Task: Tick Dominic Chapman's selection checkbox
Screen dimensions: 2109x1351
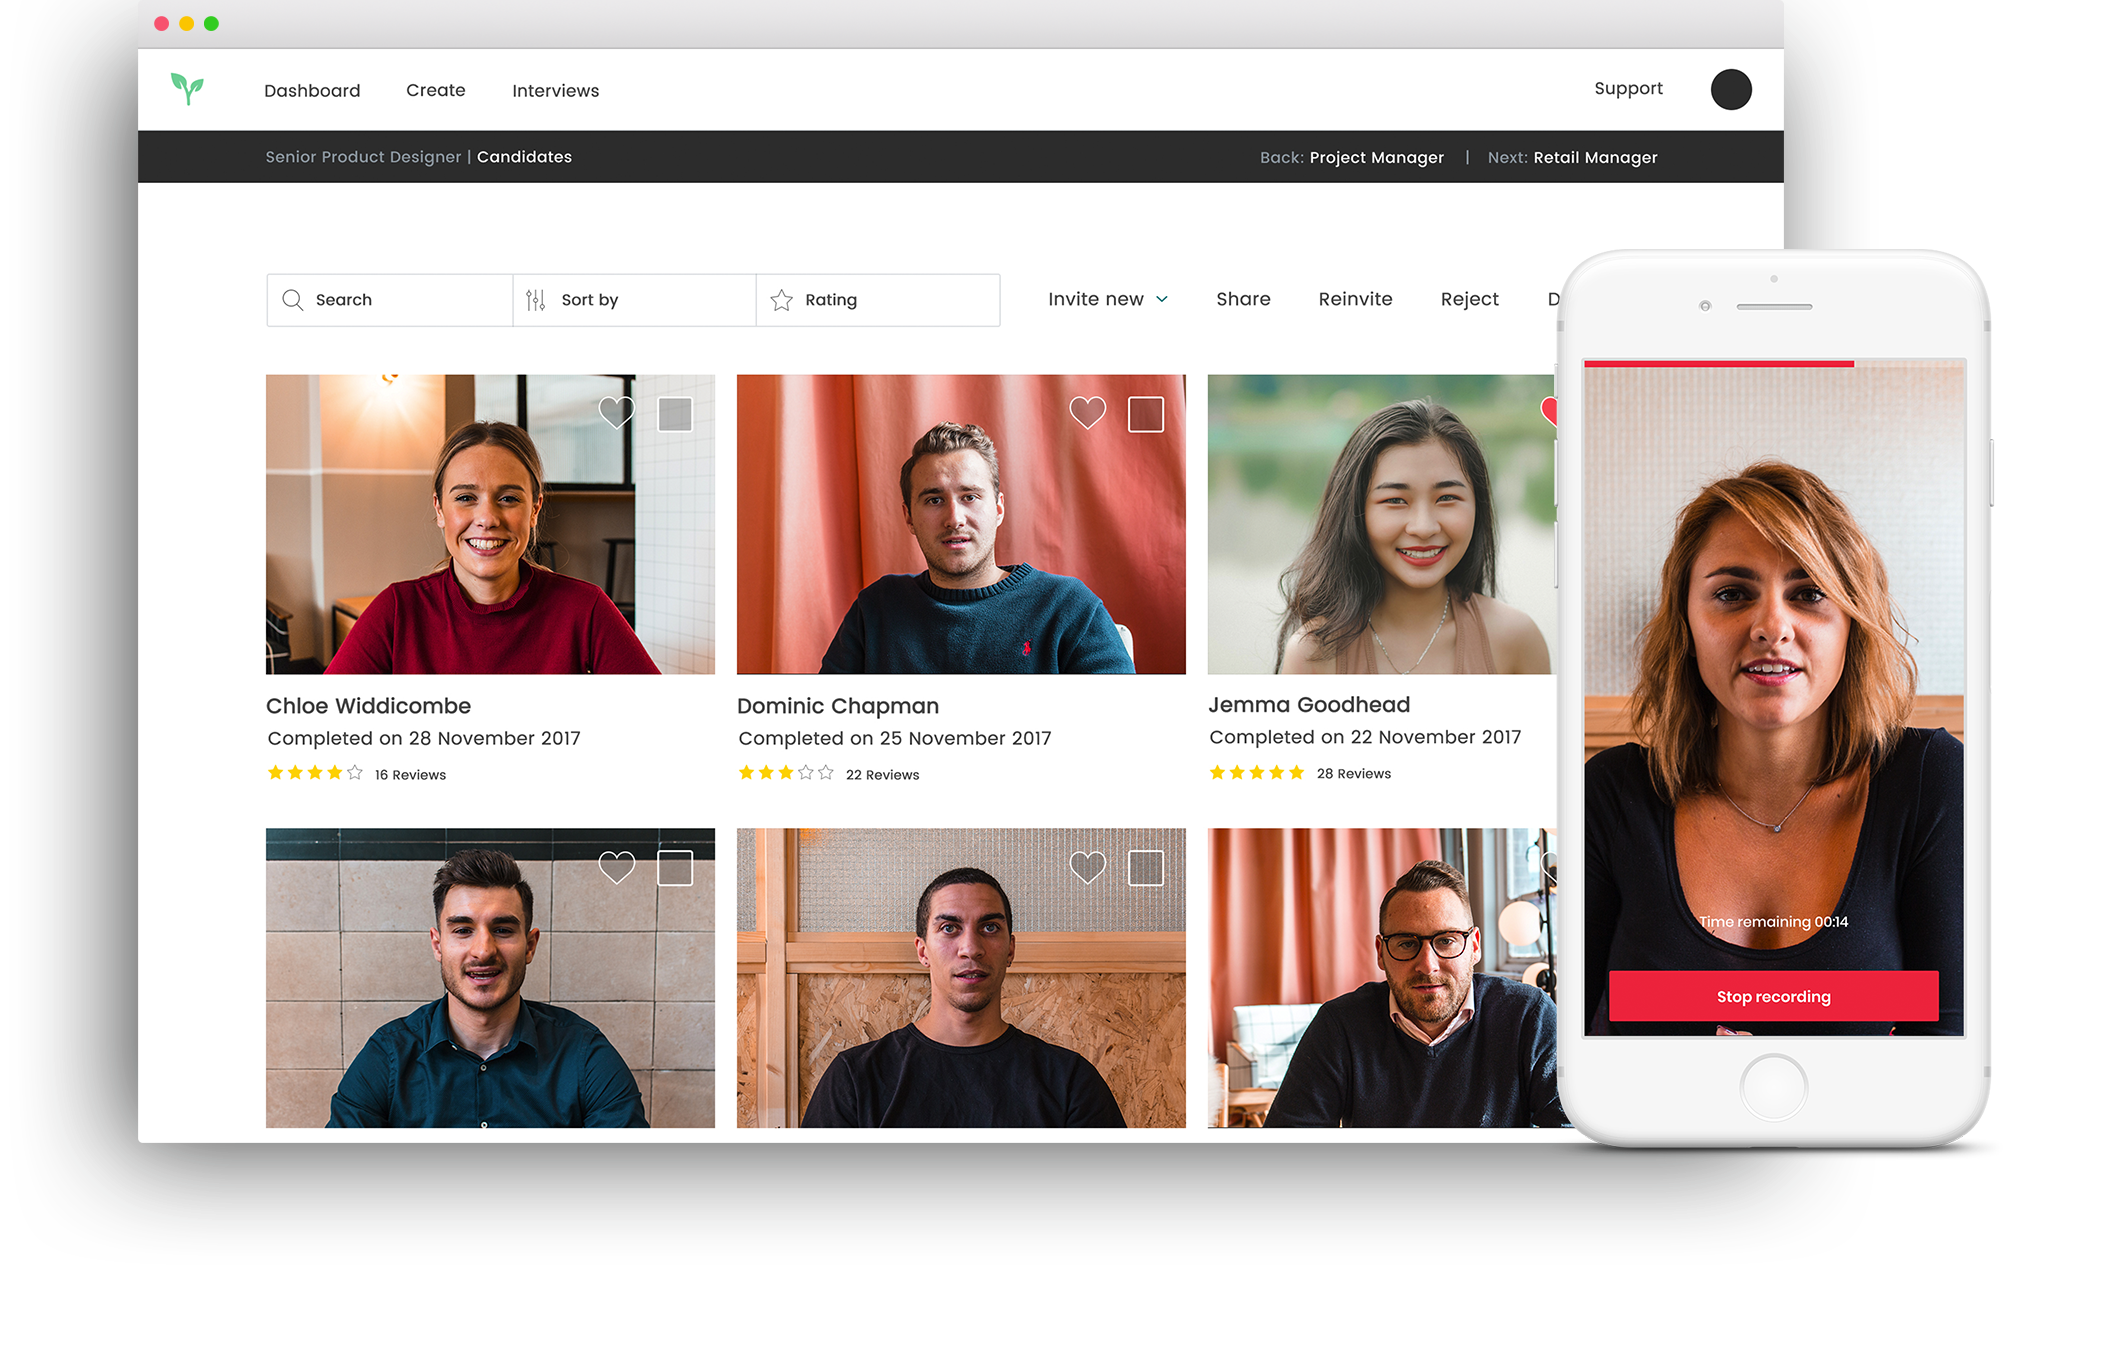Action: pos(1146,414)
